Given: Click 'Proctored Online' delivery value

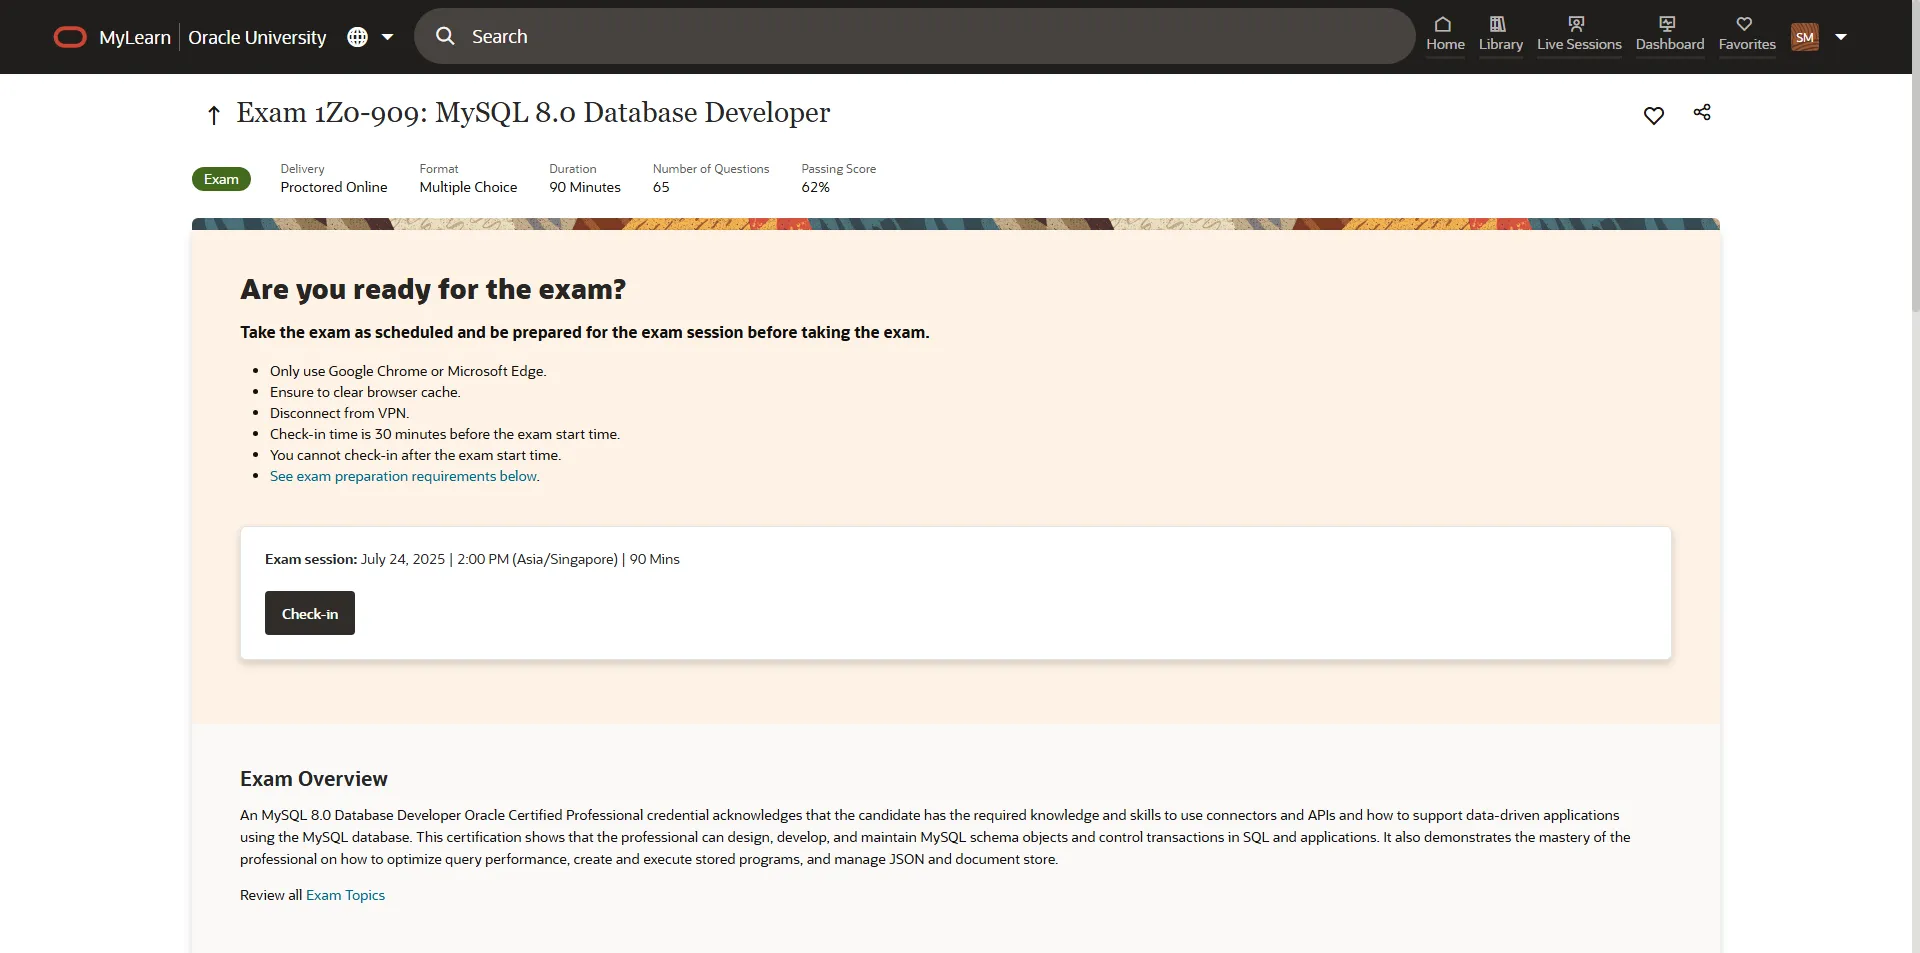Looking at the screenshot, I should coord(334,187).
